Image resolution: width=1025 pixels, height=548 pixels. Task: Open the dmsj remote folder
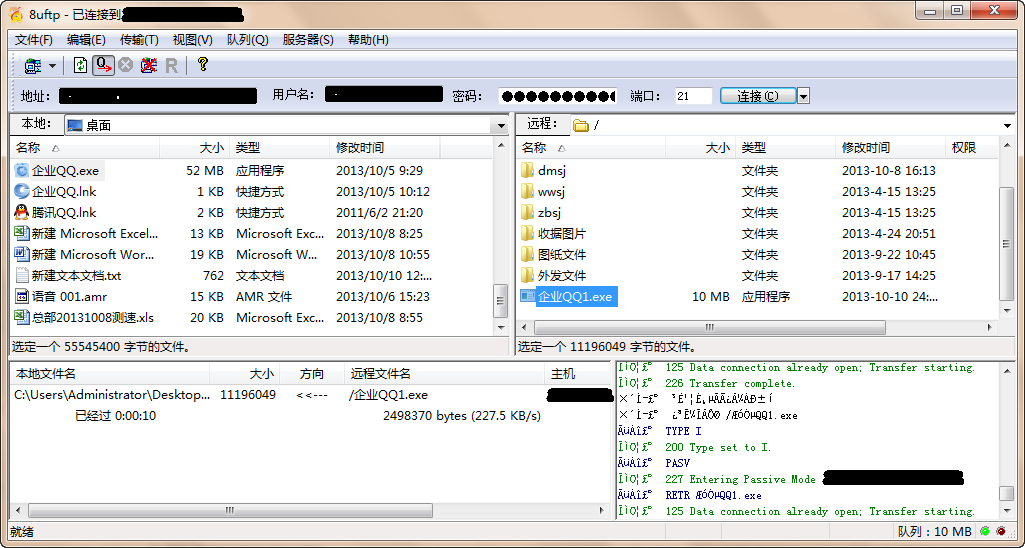(x=551, y=171)
